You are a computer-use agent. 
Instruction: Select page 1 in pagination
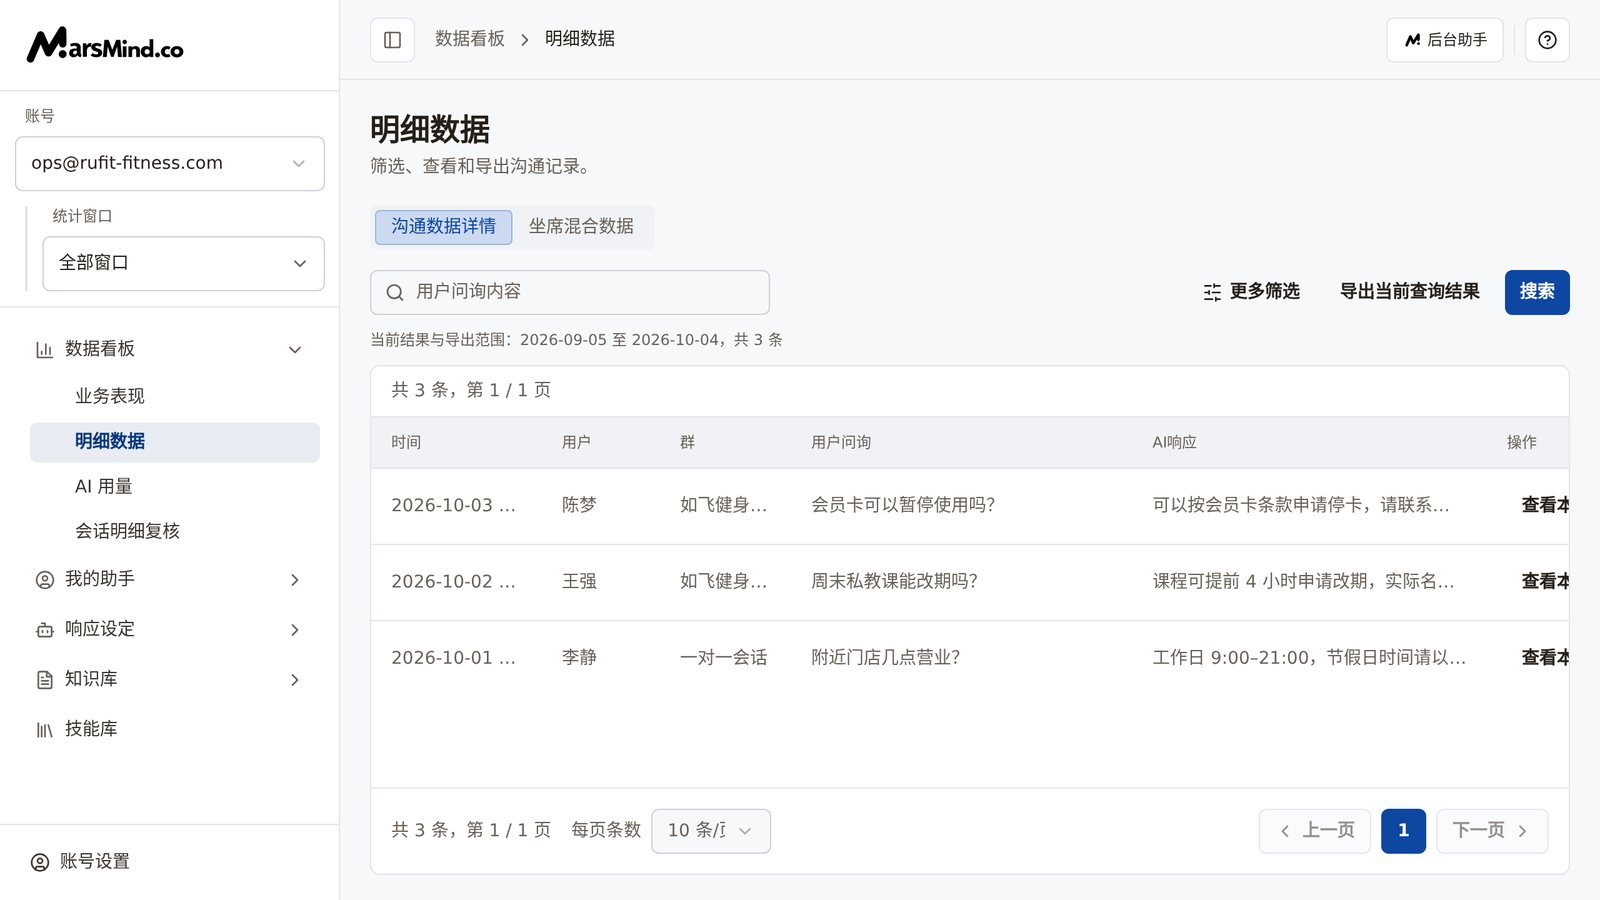(1404, 831)
